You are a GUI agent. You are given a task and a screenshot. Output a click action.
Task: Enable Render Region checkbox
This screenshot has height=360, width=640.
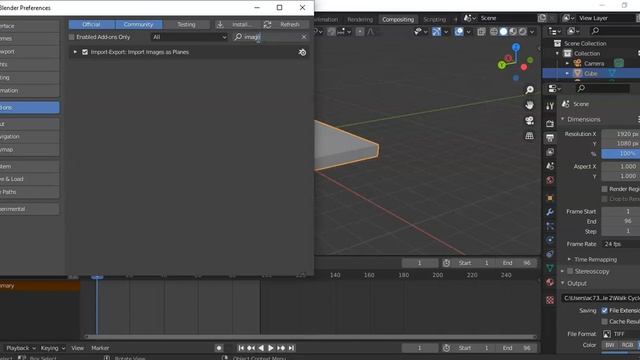tap(604, 189)
